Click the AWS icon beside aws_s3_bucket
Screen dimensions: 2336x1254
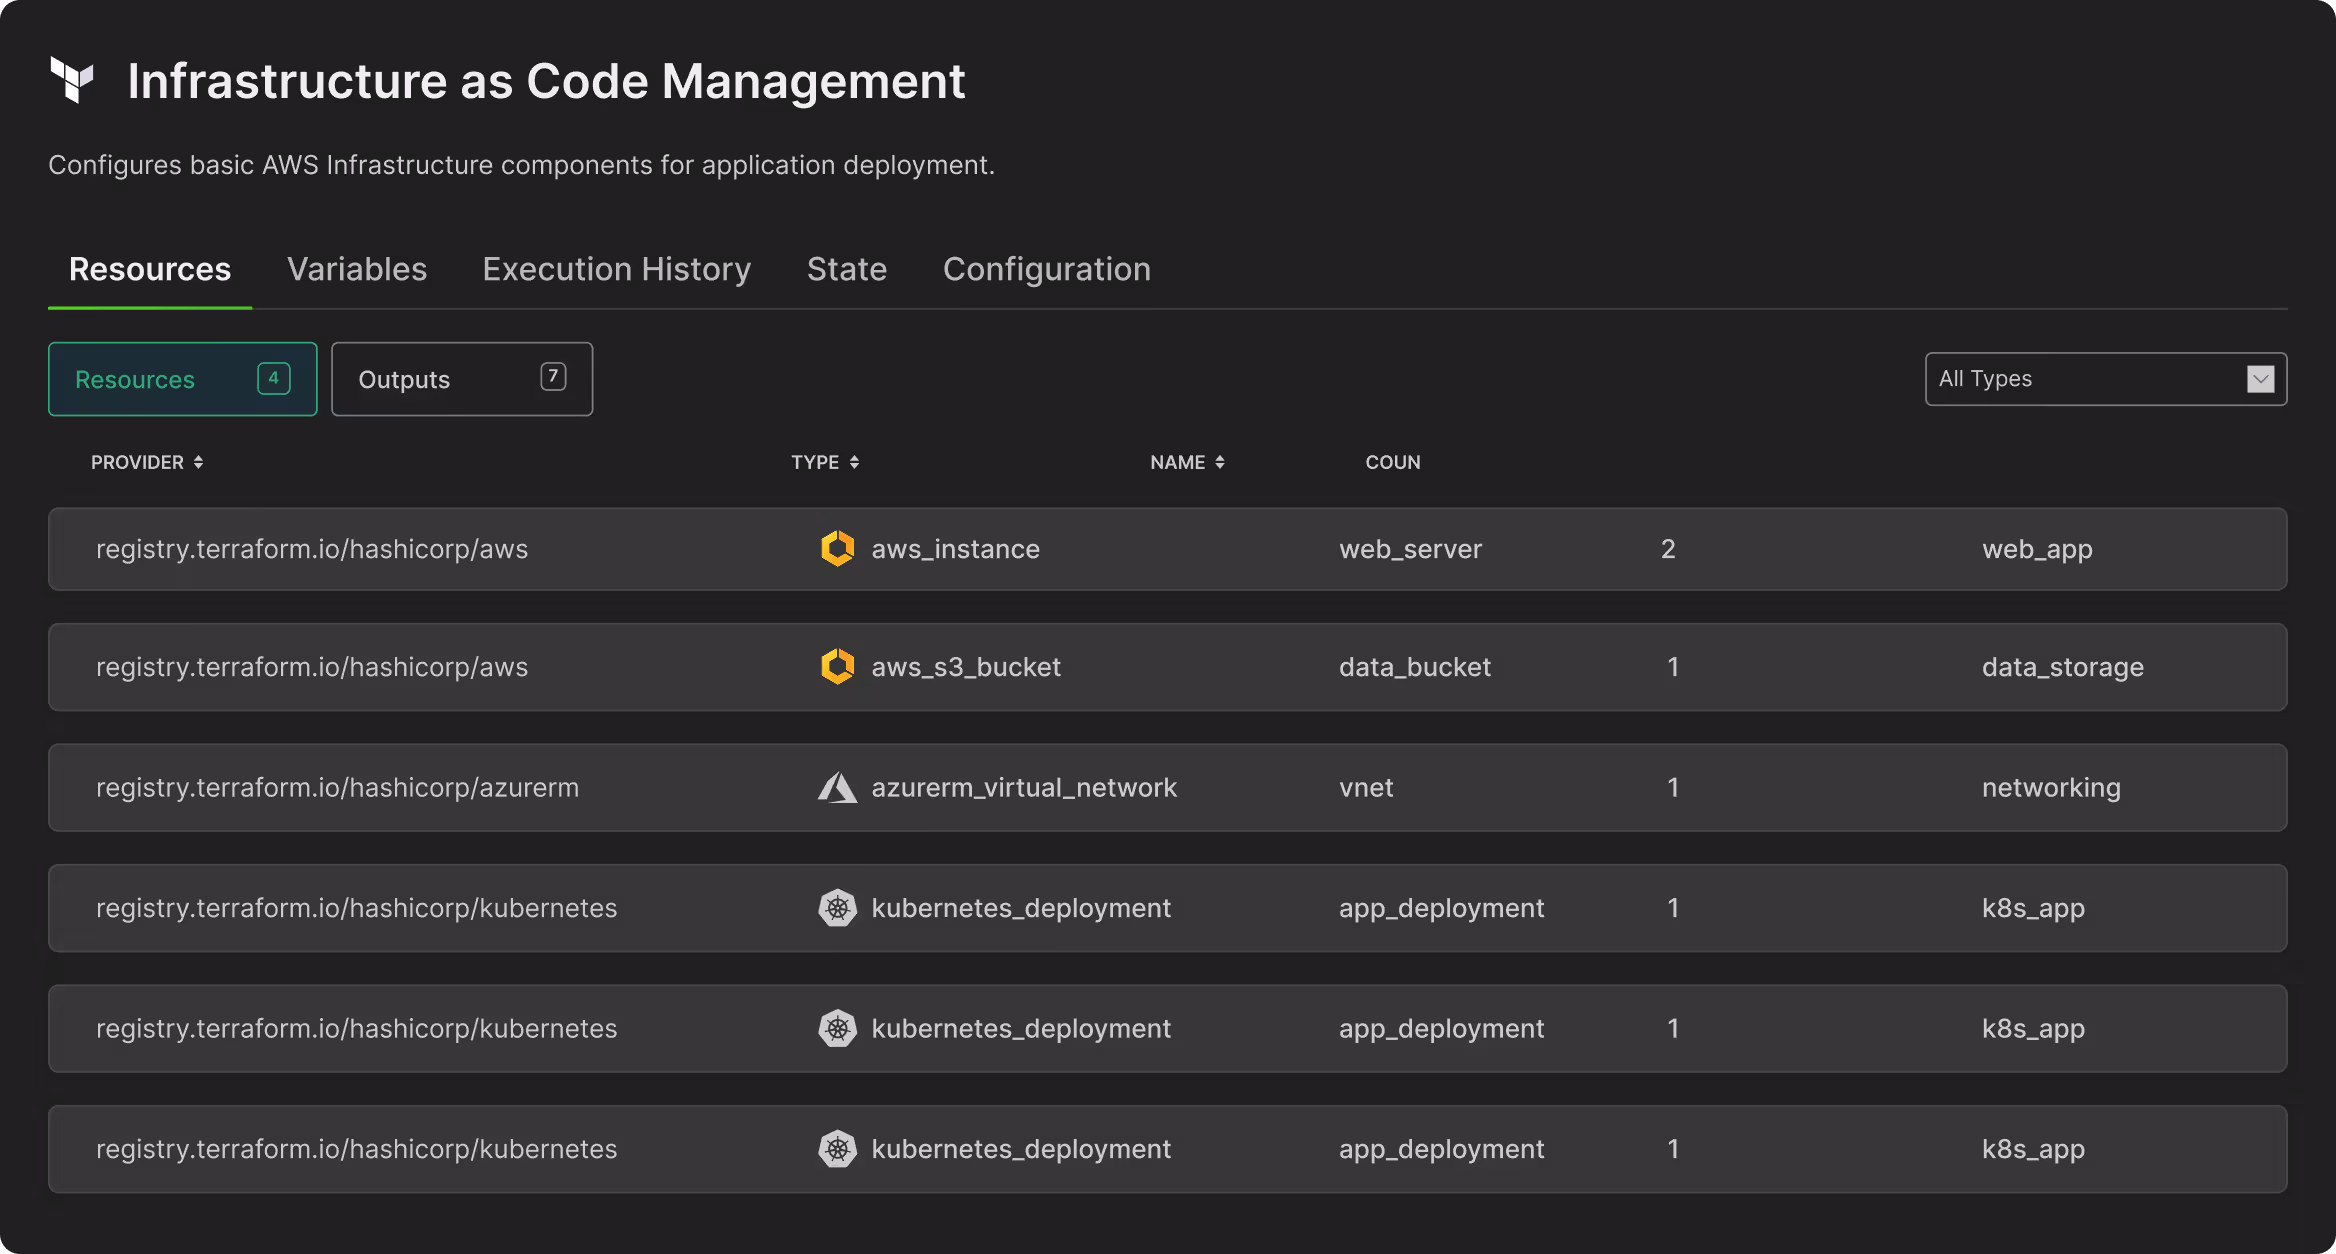837,666
